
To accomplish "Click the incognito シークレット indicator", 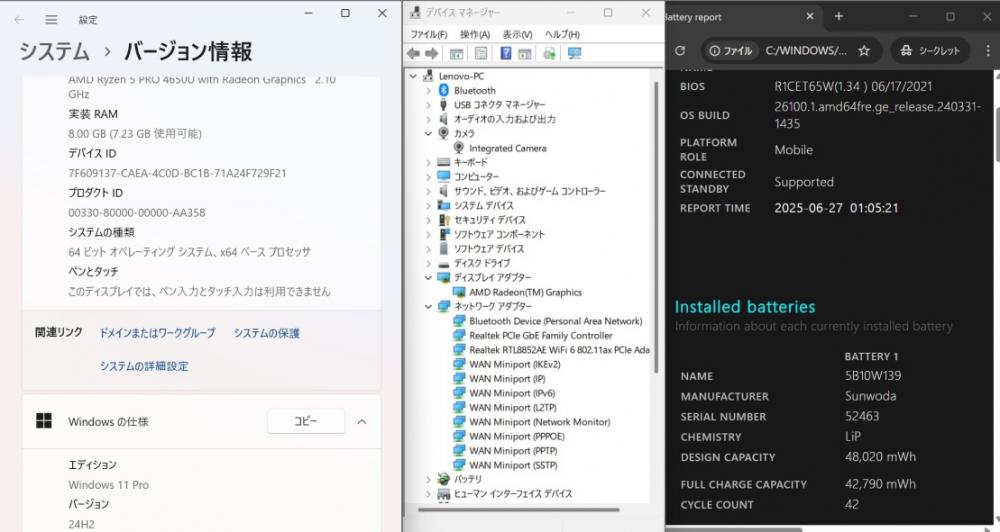I will tap(930, 50).
